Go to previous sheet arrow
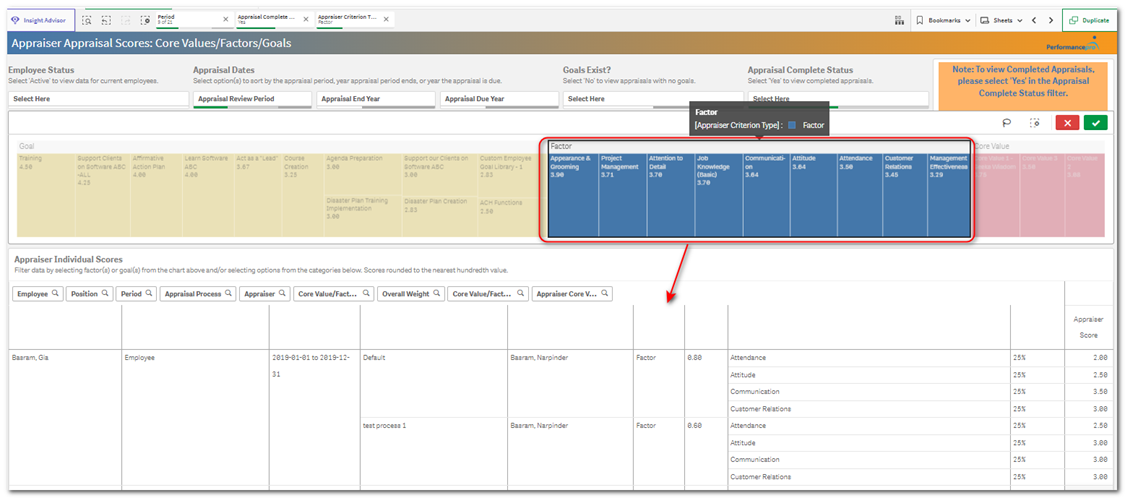The height and width of the screenshot is (498, 1125). click(x=1034, y=20)
